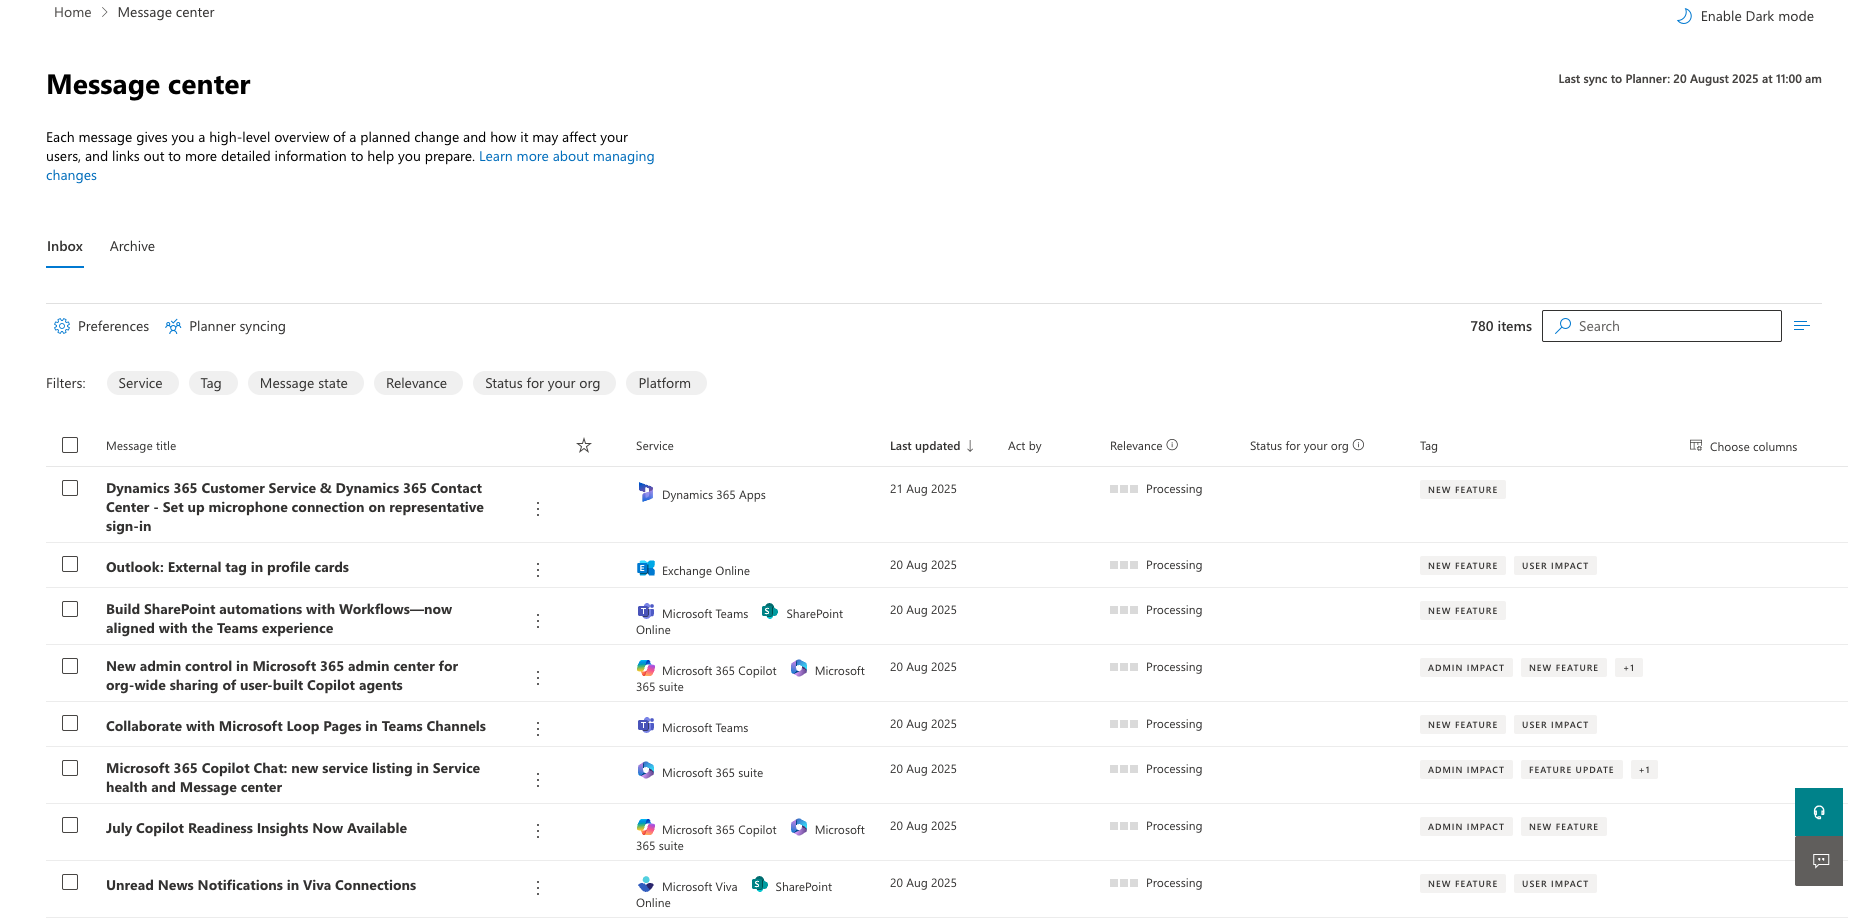1864x918 pixels.
Task: Click the Dynamics 365 Apps service icon
Action: tap(646, 492)
